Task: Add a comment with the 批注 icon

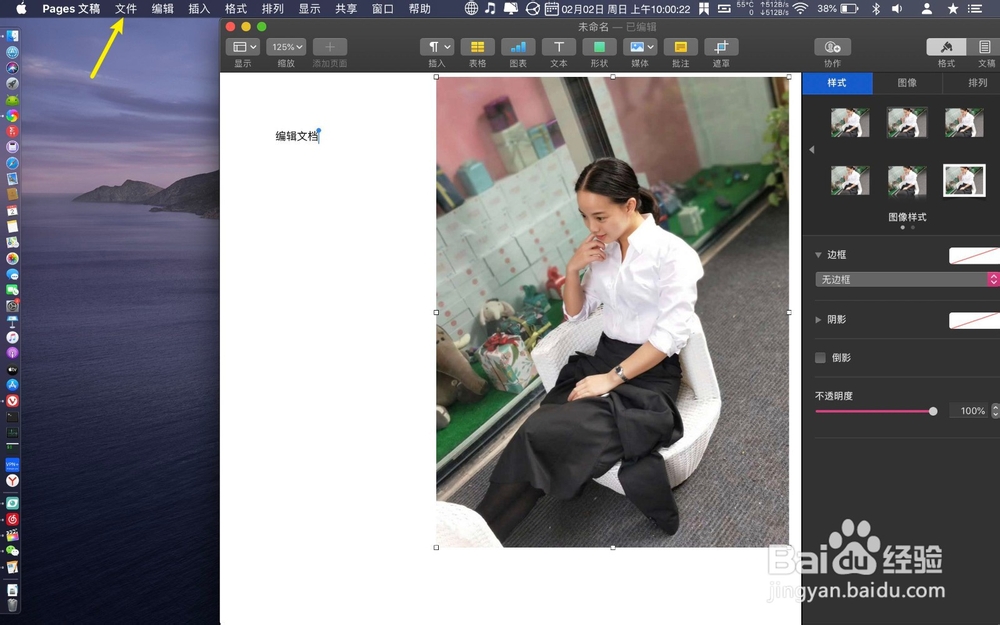Action: 680,46
